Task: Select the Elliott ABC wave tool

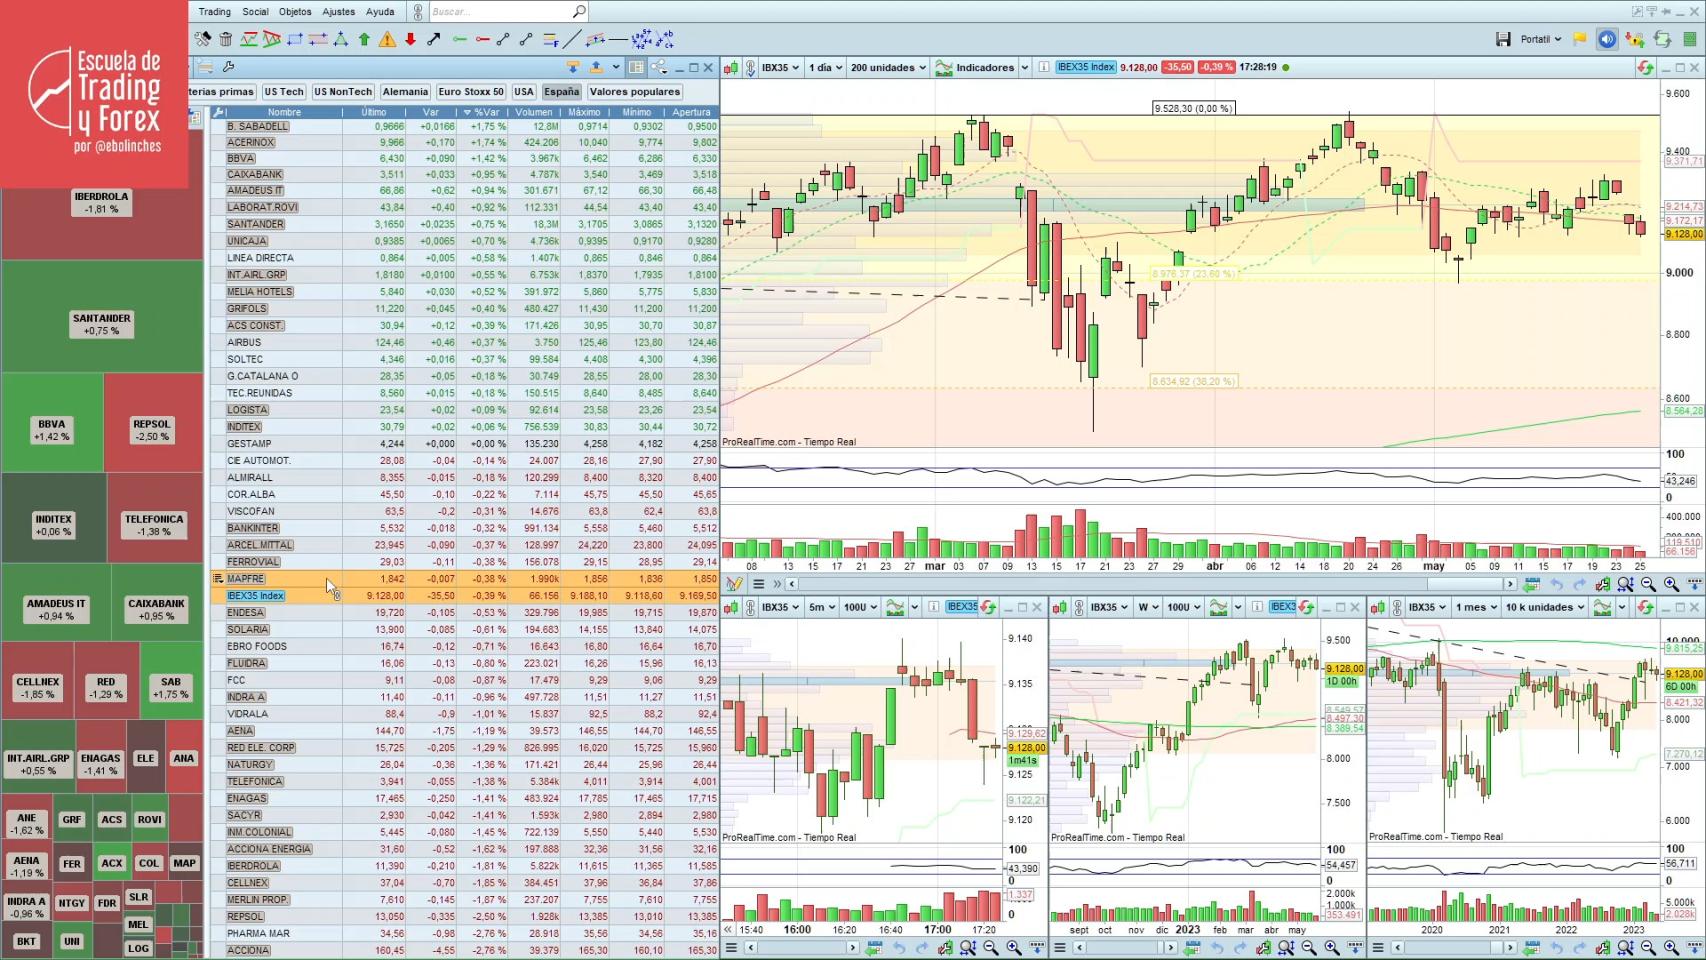Action: click(x=664, y=39)
